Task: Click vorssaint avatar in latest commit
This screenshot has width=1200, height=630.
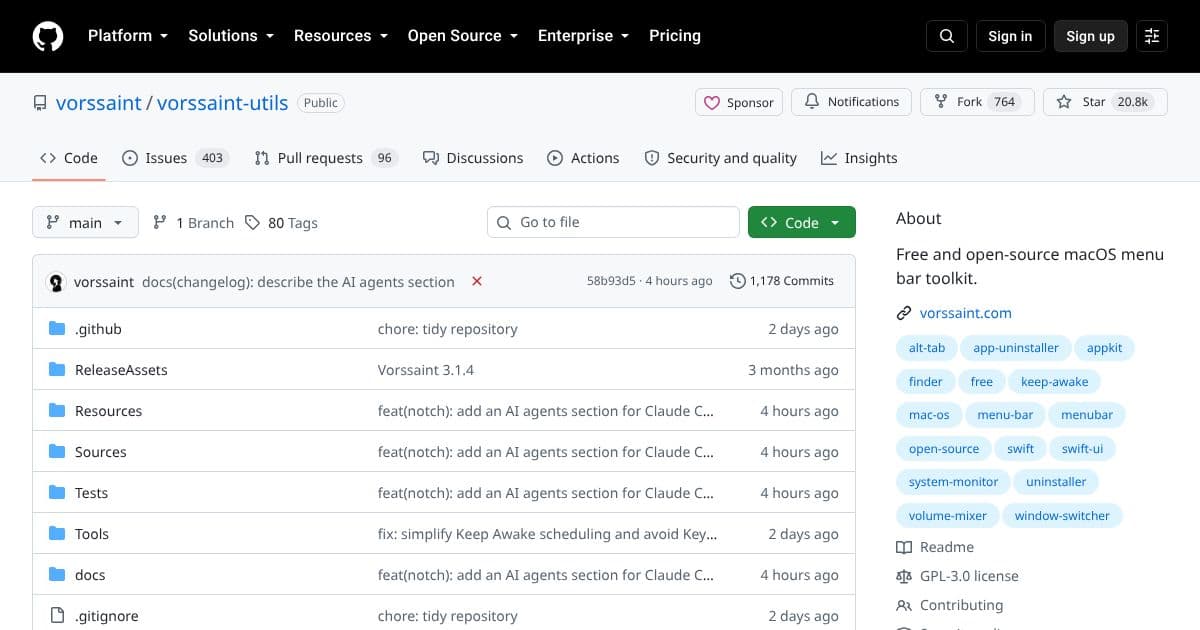Action: click(56, 282)
